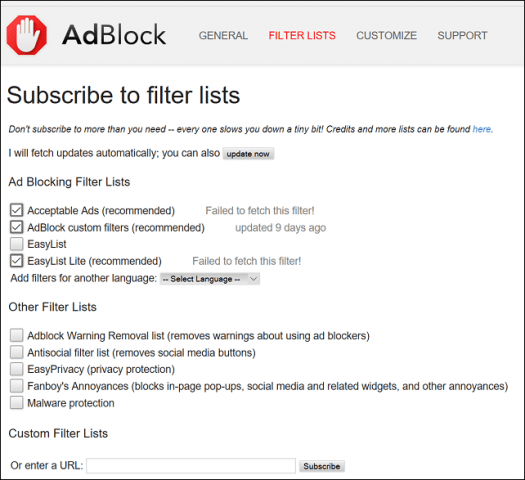Enable EasyPrivacy privacy protection
Image resolution: width=525 pixels, height=480 pixels.
click(x=16, y=369)
